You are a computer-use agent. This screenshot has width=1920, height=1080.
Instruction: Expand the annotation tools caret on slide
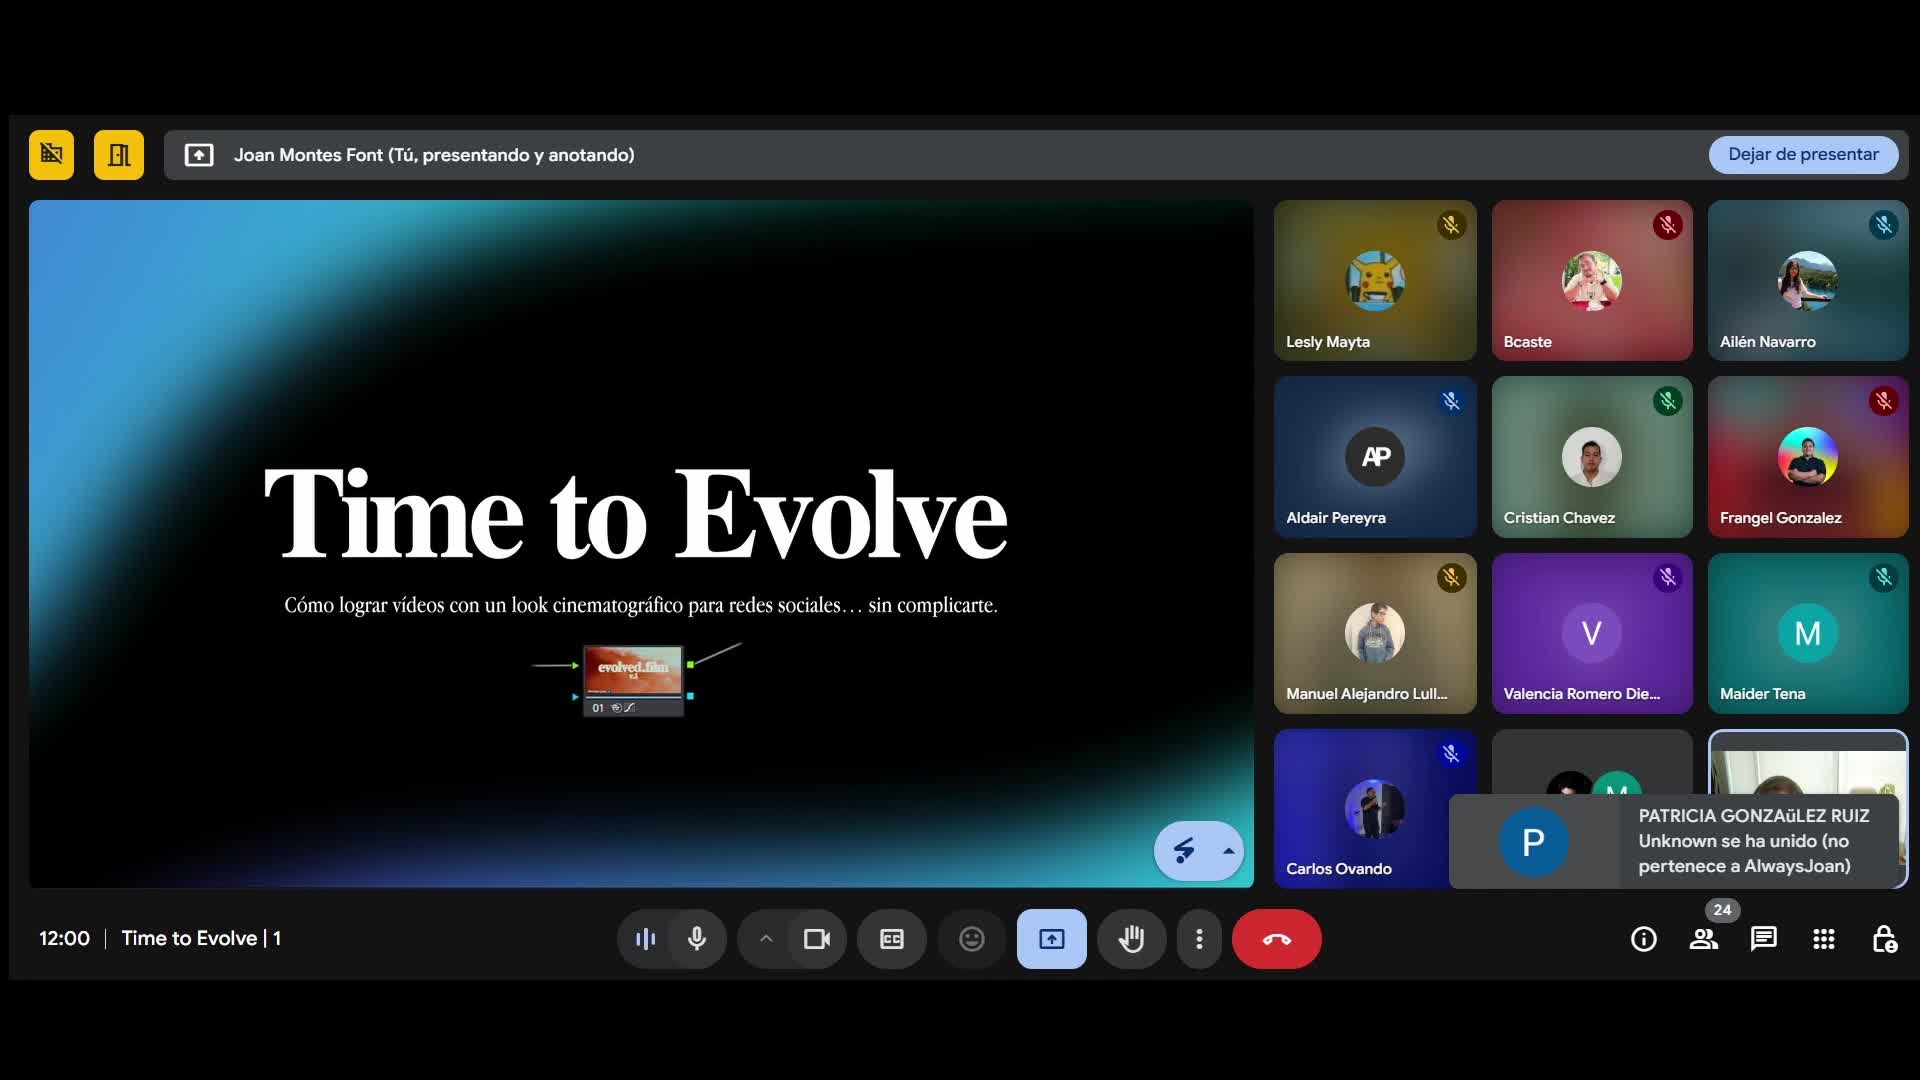pyautogui.click(x=1228, y=851)
